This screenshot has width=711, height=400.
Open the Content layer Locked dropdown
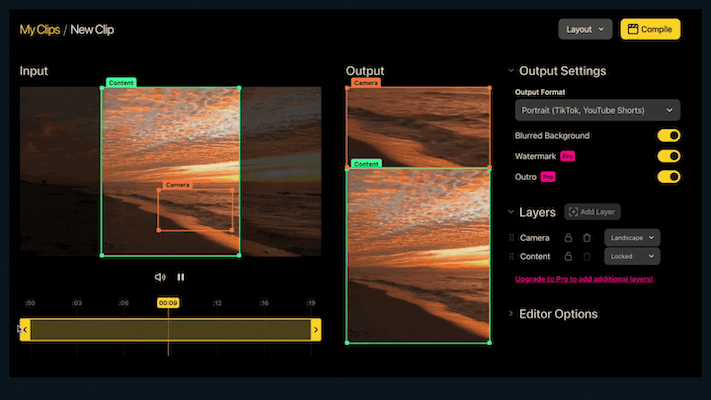point(632,256)
